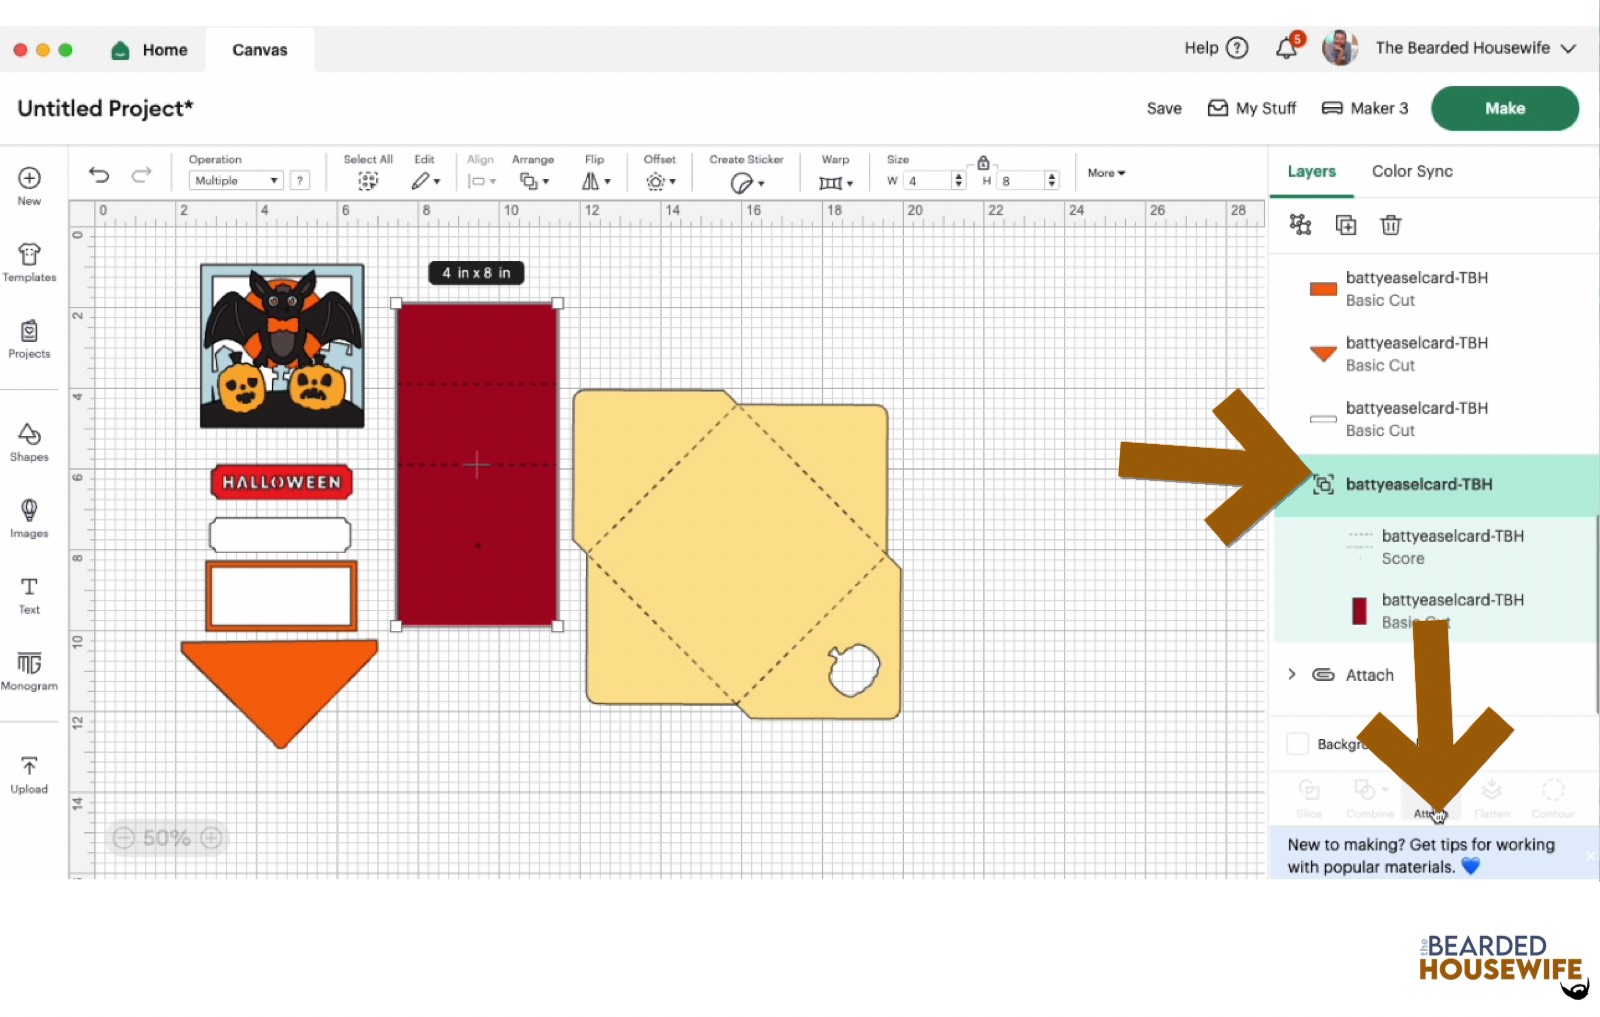Click the green Make button
This screenshot has height=1017, width=1600.
pyautogui.click(x=1504, y=108)
